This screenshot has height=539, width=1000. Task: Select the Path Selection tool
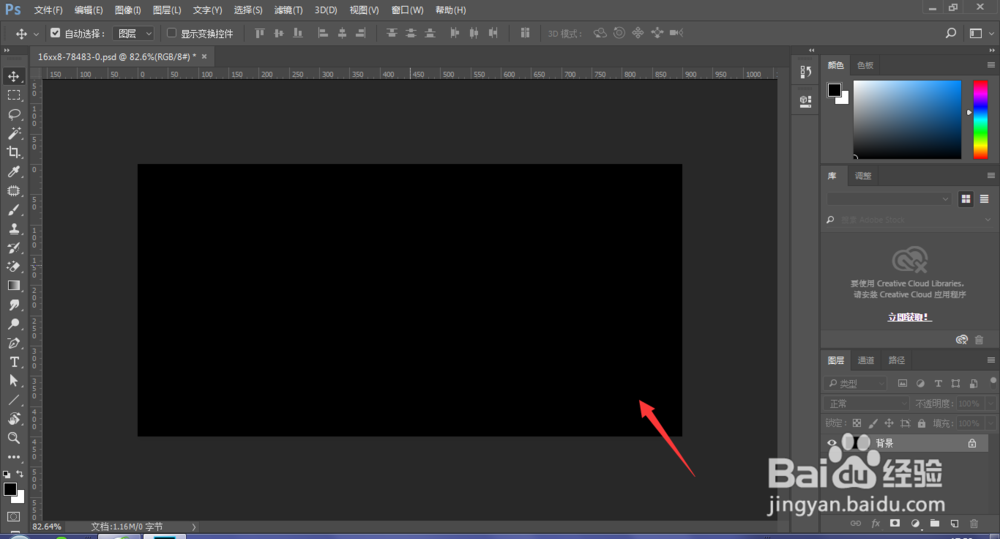pyautogui.click(x=13, y=381)
